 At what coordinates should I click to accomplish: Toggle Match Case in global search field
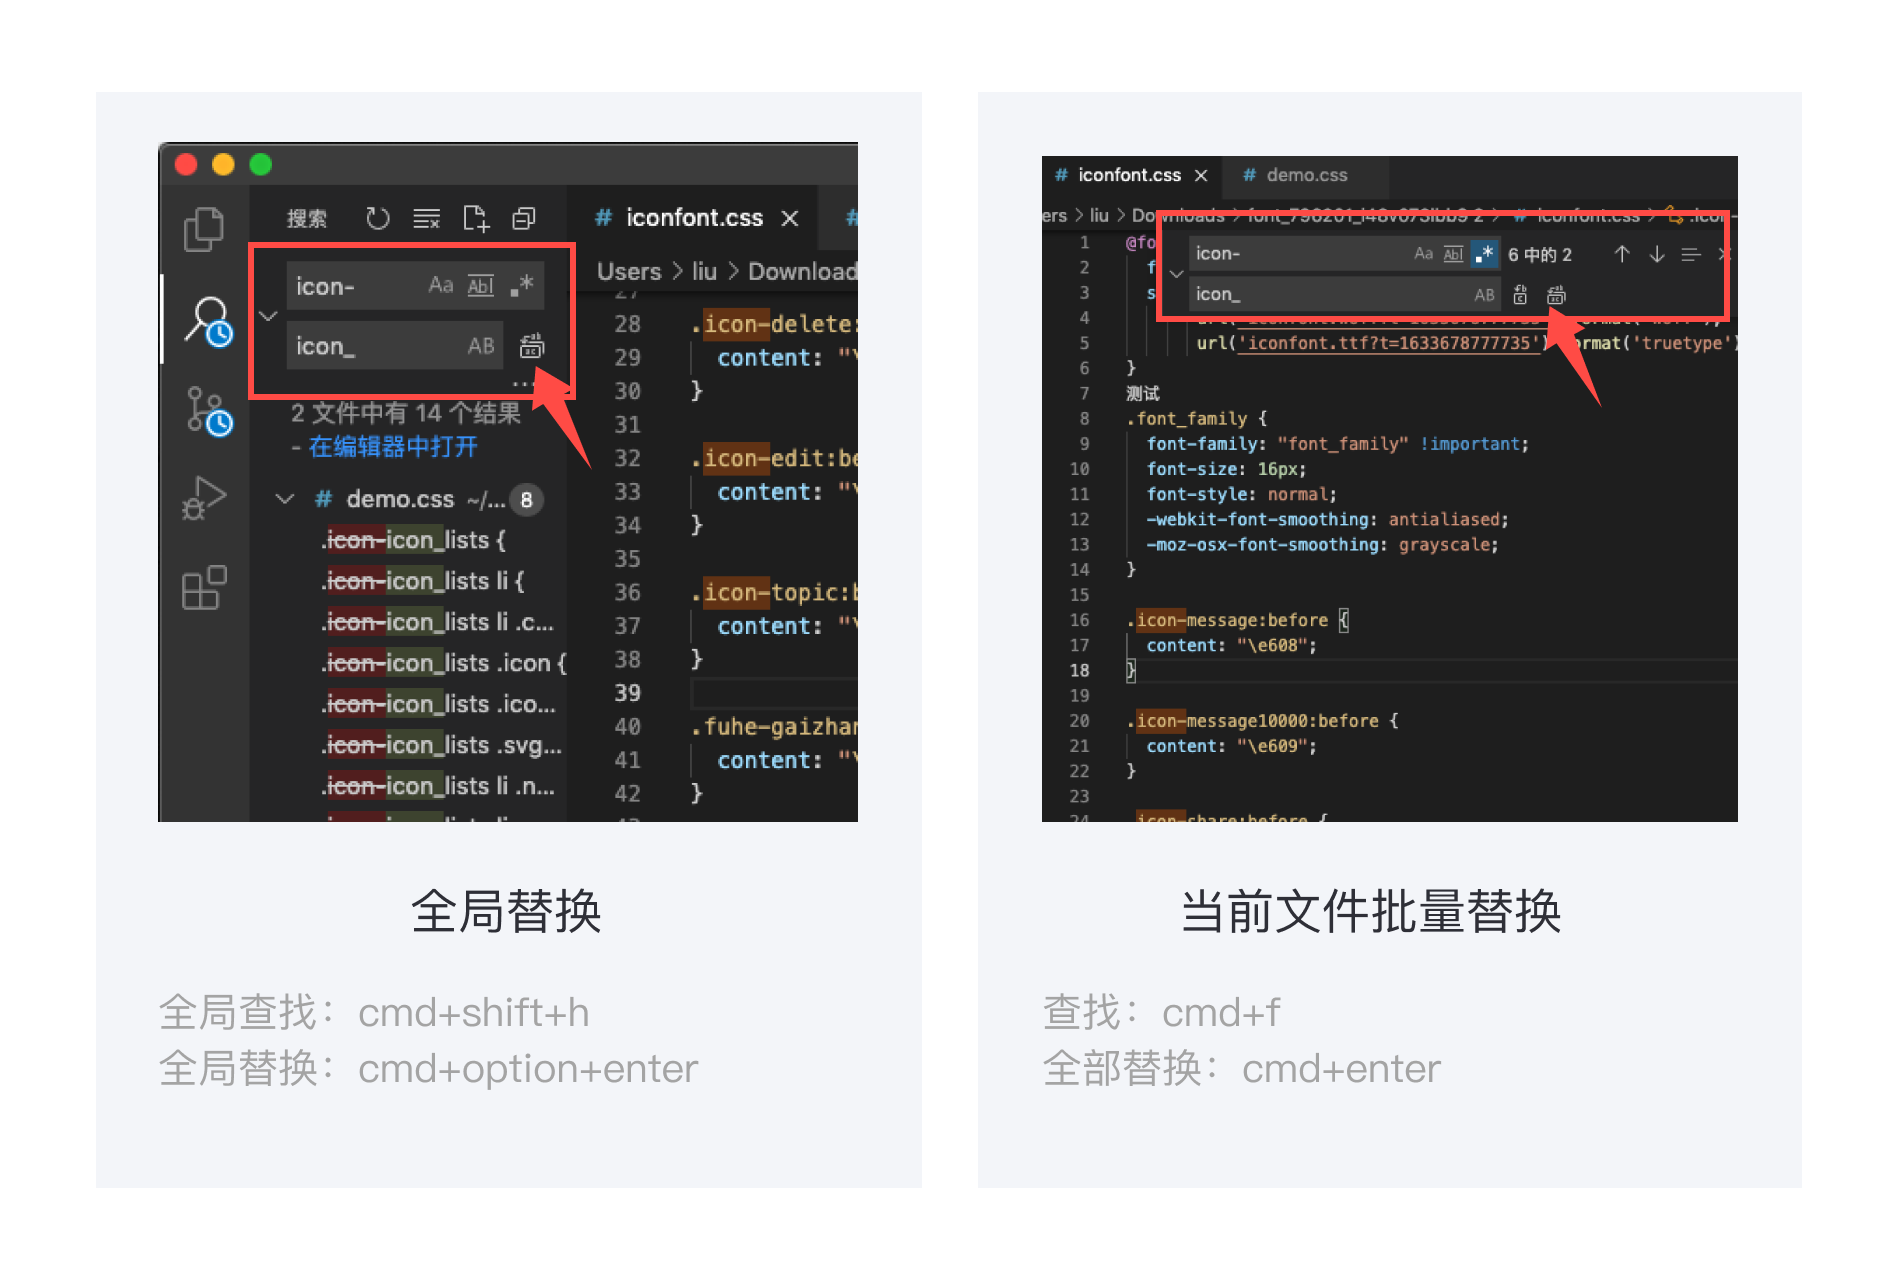point(440,285)
